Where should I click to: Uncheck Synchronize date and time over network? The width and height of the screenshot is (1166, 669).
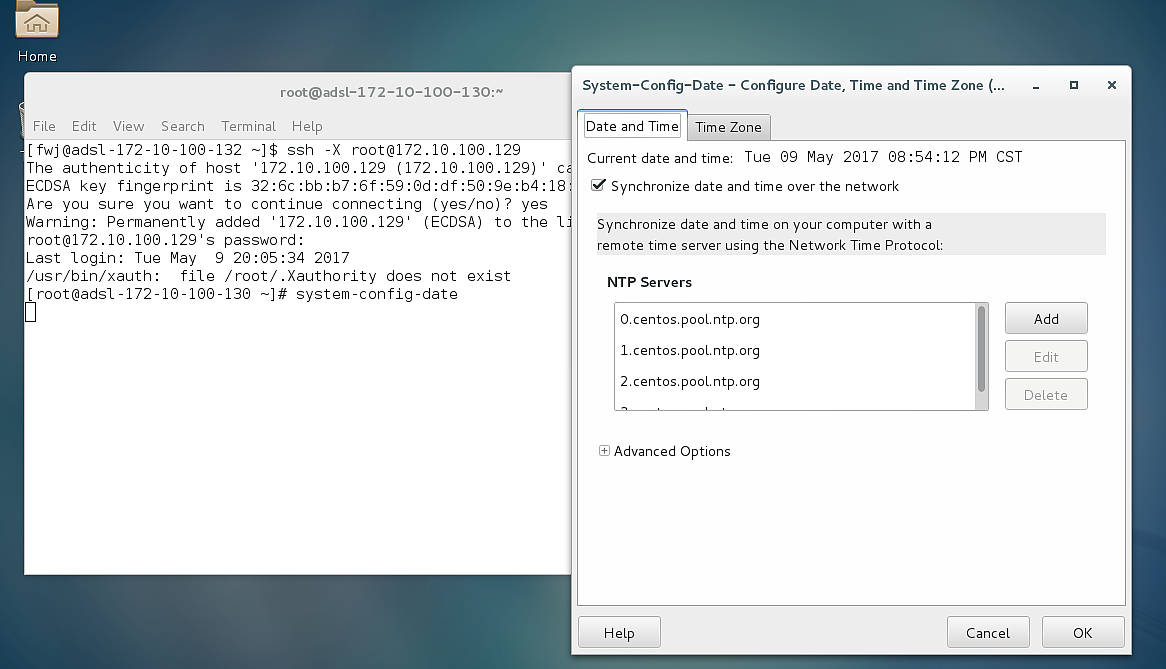tap(599, 186)
